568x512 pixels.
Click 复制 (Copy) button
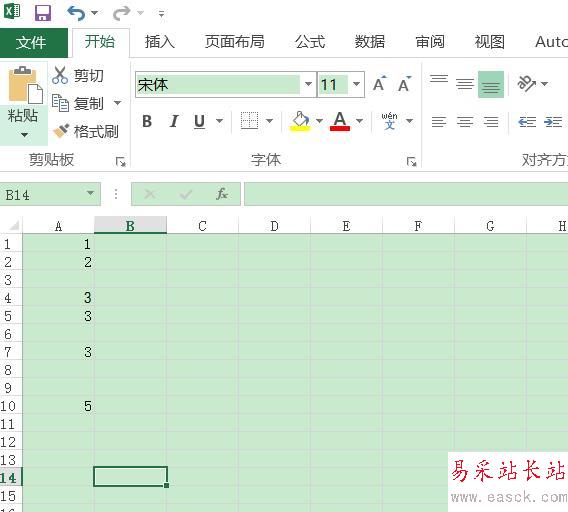78,103
